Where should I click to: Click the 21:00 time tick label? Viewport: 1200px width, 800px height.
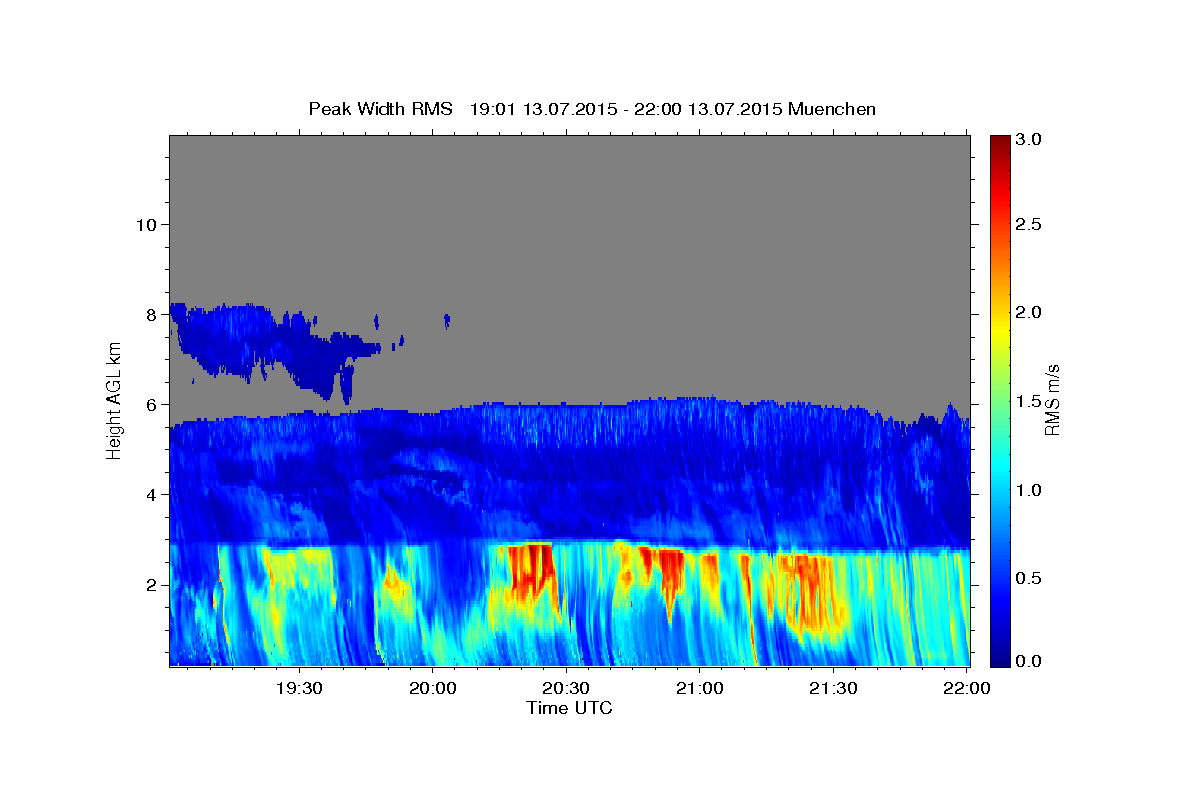[700, 688]
